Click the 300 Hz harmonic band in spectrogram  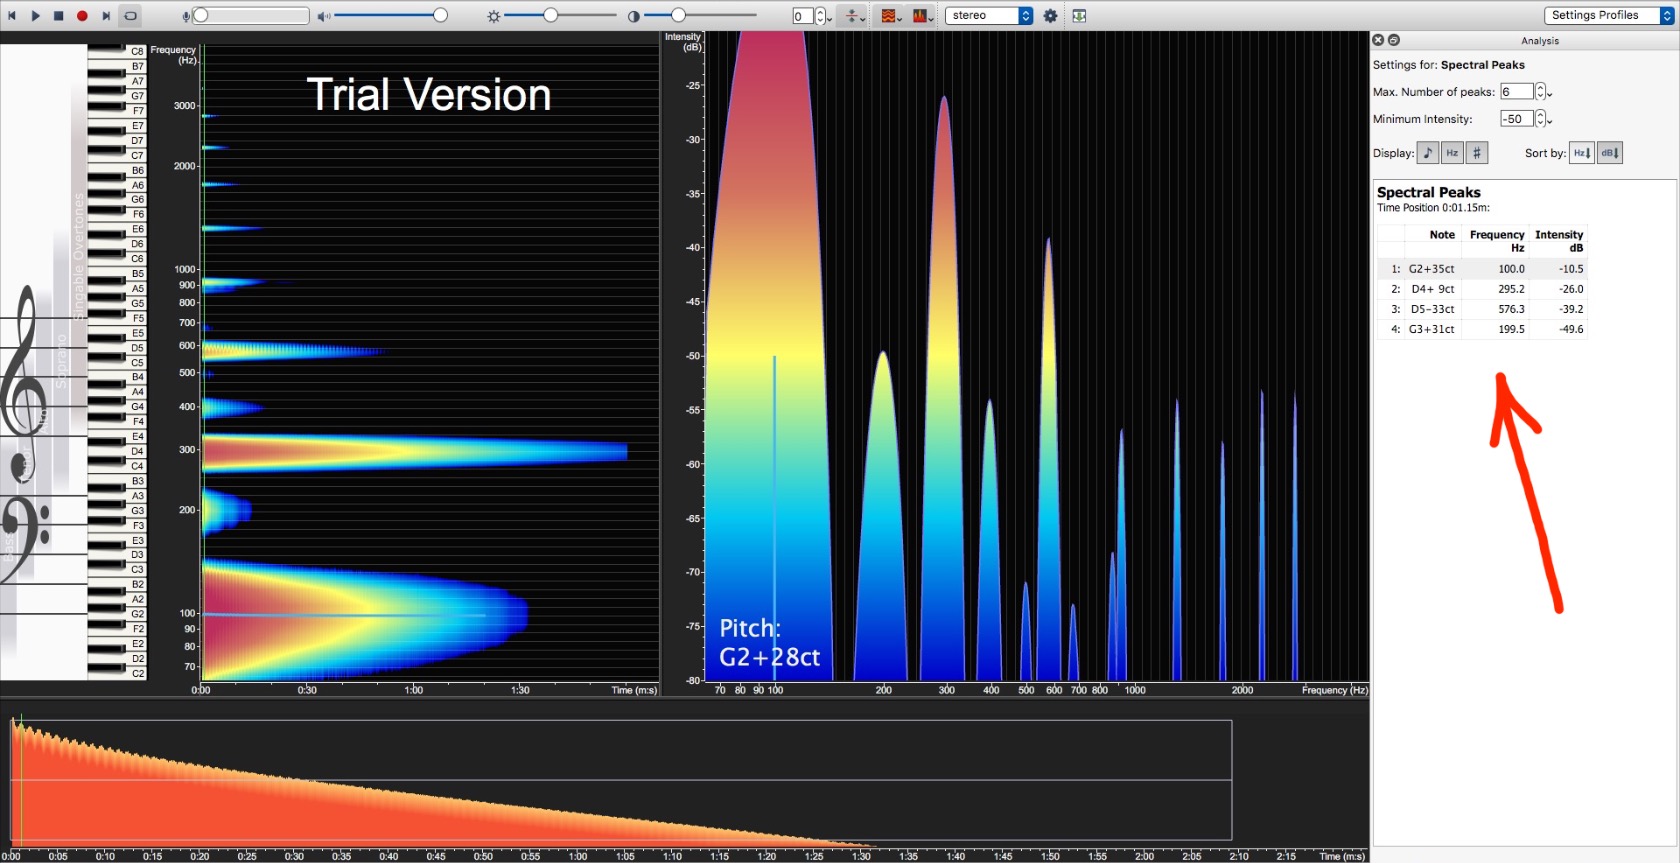point(414,452)
